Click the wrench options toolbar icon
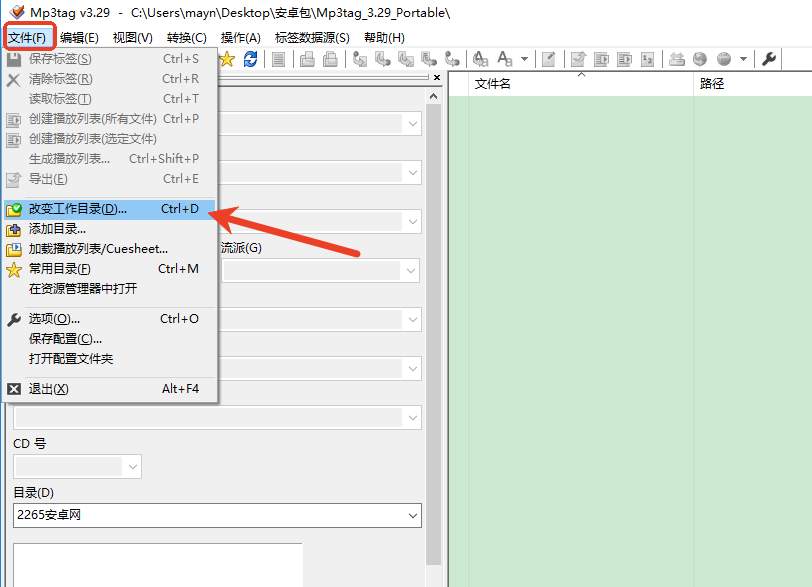The height and width of the screenshot is (587, 812). (769, 60)
